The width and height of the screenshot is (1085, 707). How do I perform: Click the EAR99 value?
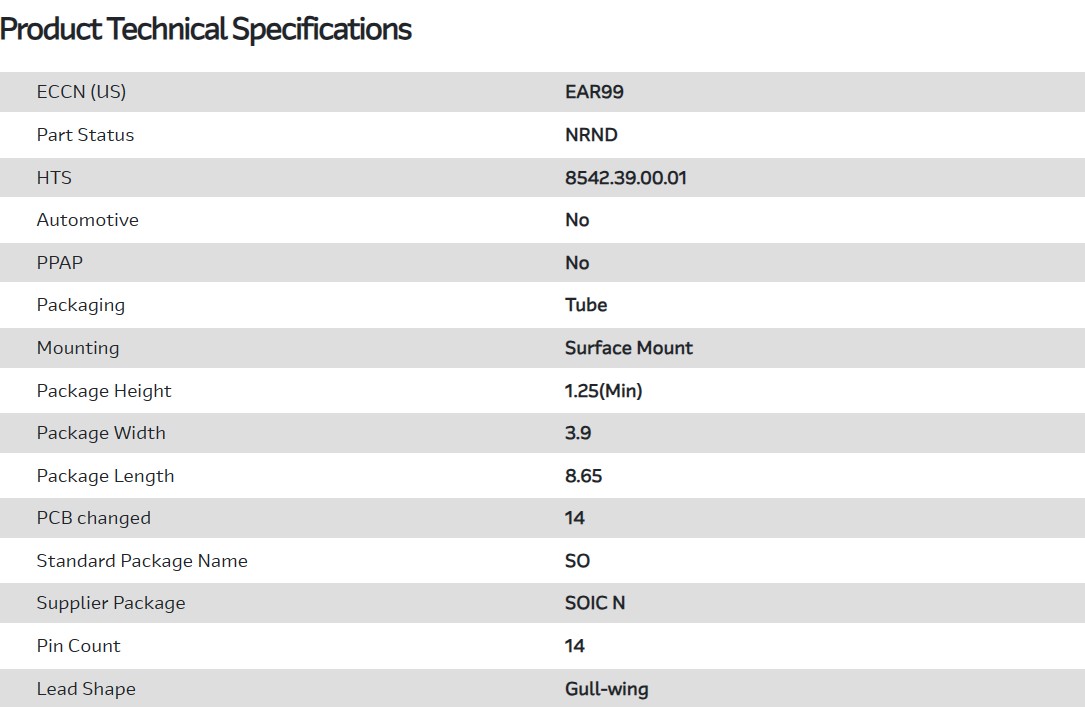tap(594, 92)
